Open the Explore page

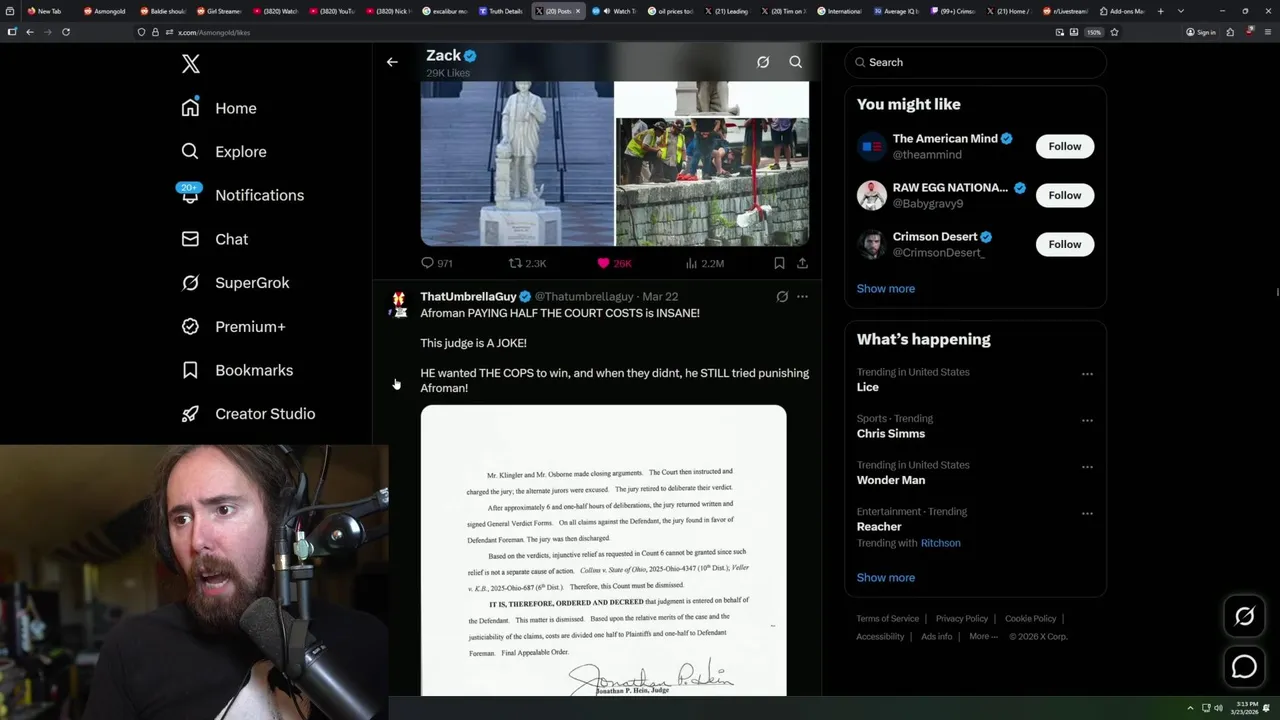pos(224,152)
